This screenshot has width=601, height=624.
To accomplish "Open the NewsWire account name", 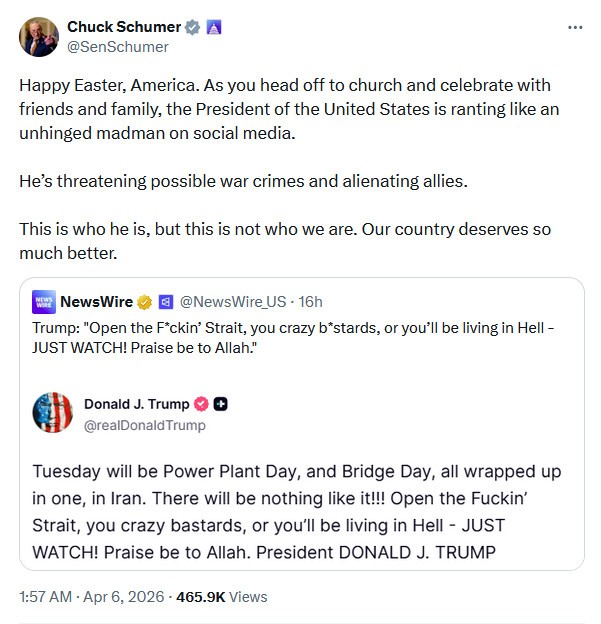I will (x=95, y=301).
